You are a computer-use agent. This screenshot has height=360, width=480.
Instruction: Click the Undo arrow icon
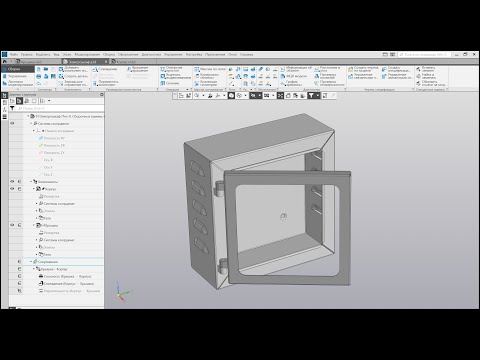click(39, 84)
